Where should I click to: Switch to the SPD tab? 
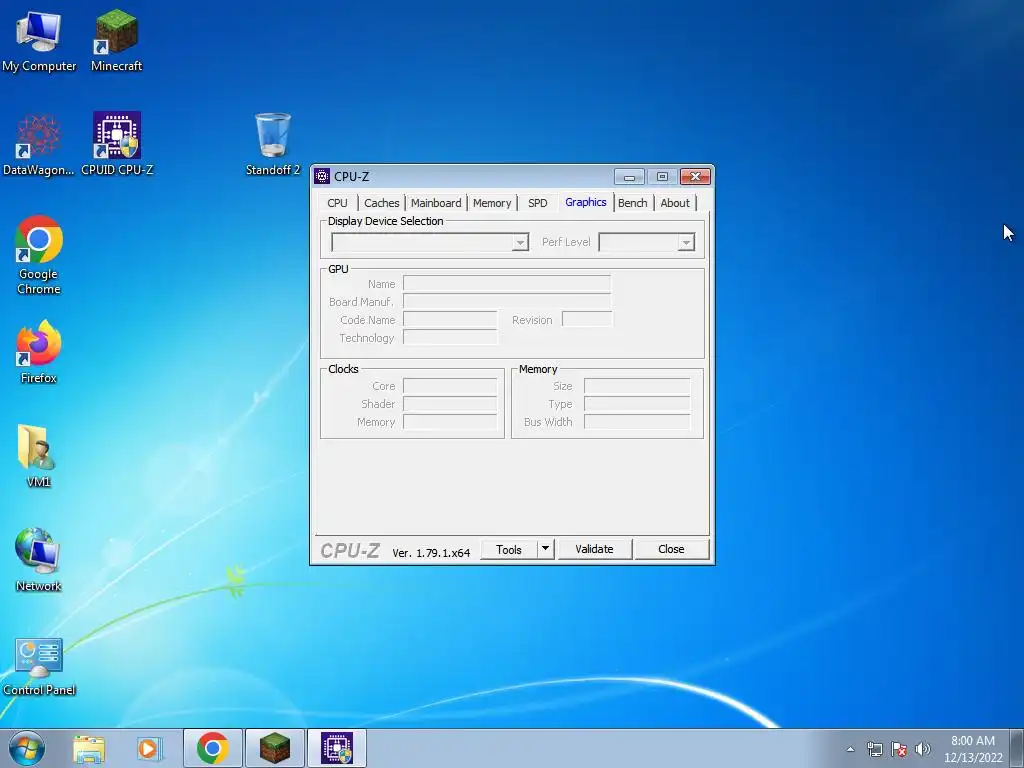[x=537, y=203]
